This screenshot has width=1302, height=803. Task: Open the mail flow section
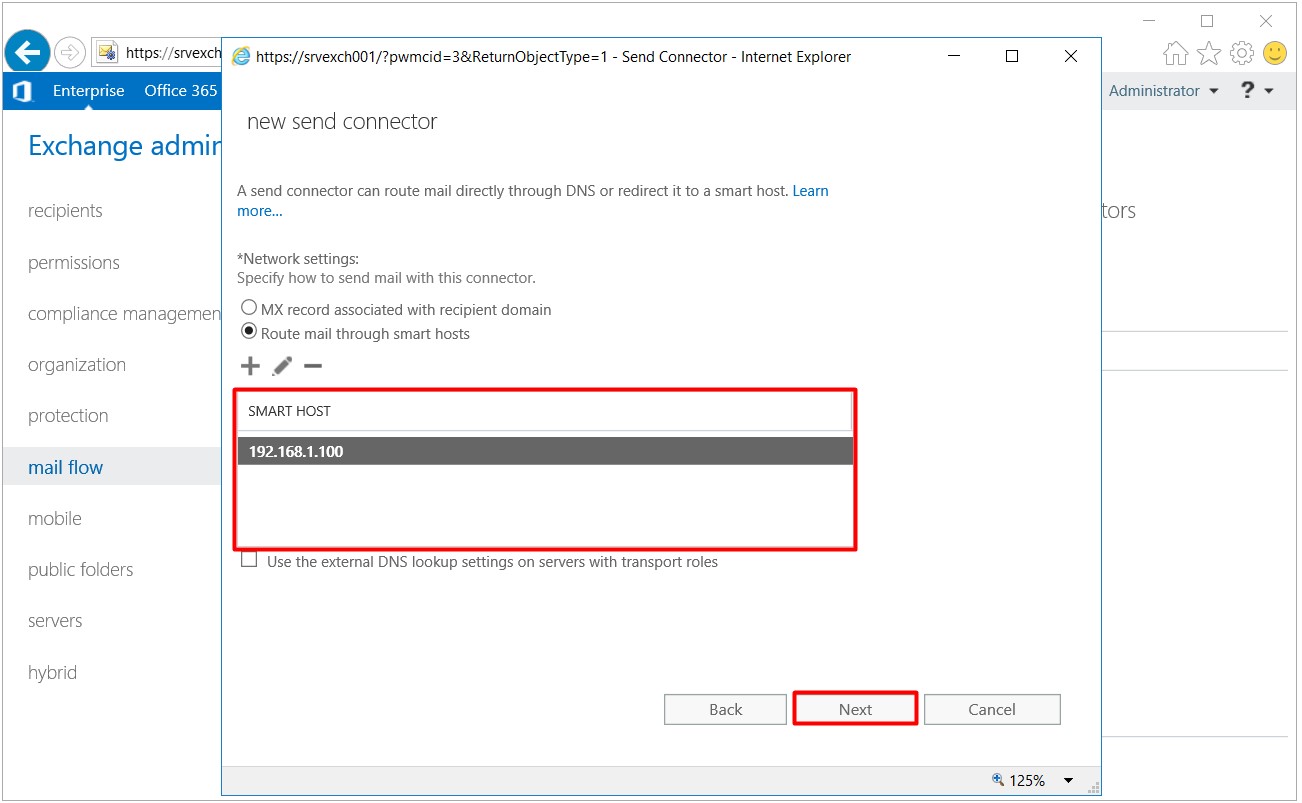point(65,467)
